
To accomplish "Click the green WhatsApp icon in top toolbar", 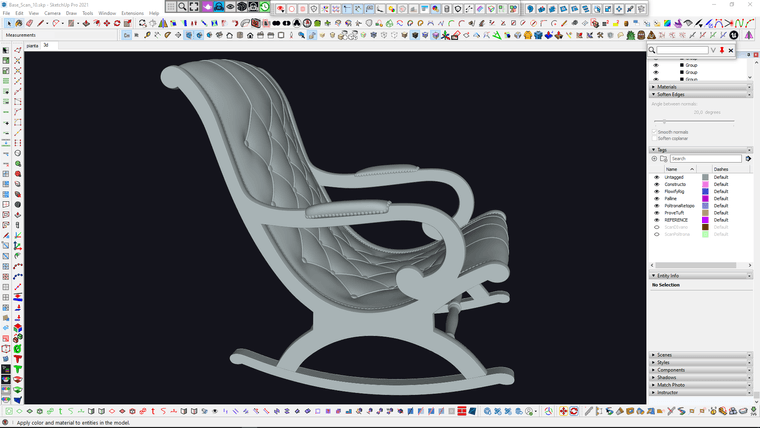I will [265, 6].
